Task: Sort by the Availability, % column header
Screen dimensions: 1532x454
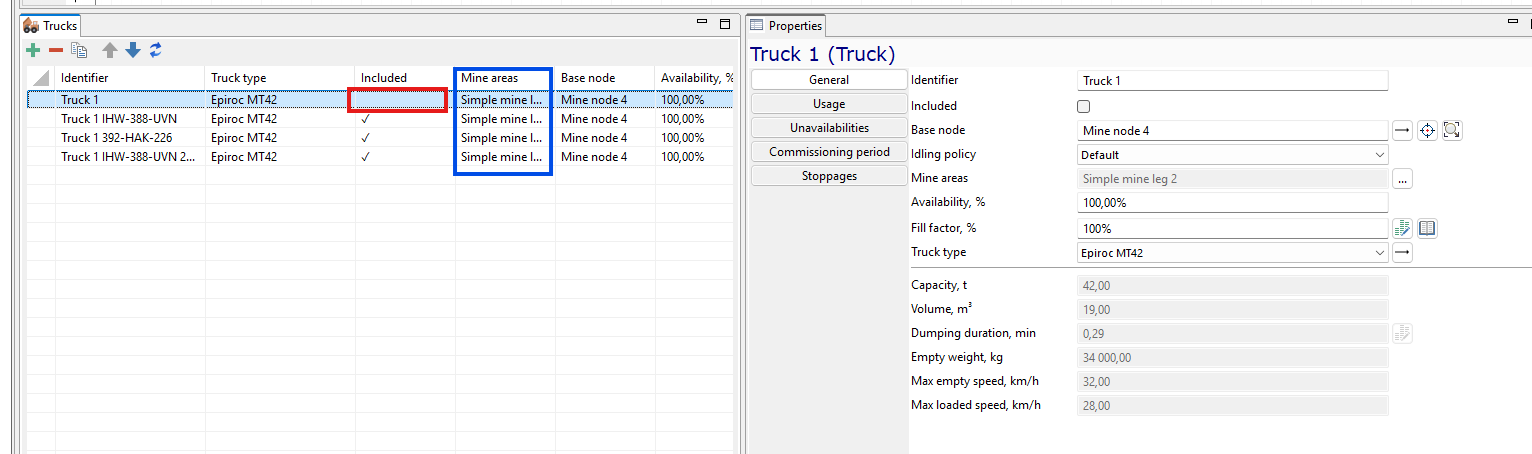Action: [695, 78]
